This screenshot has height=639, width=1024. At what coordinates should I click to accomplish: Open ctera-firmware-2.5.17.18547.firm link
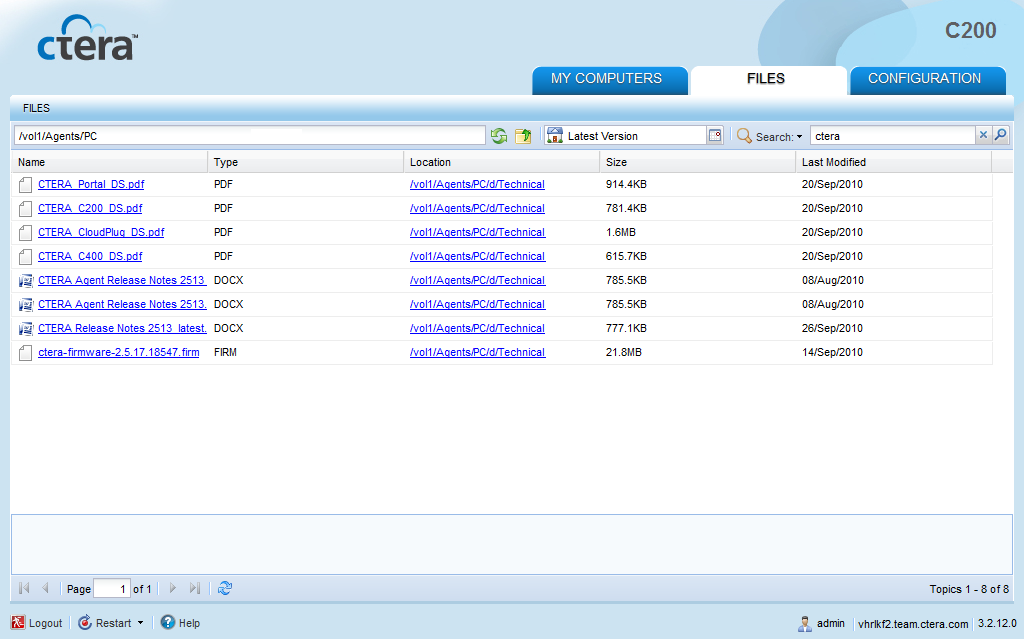pyautogui.click(x=119, y=352)
